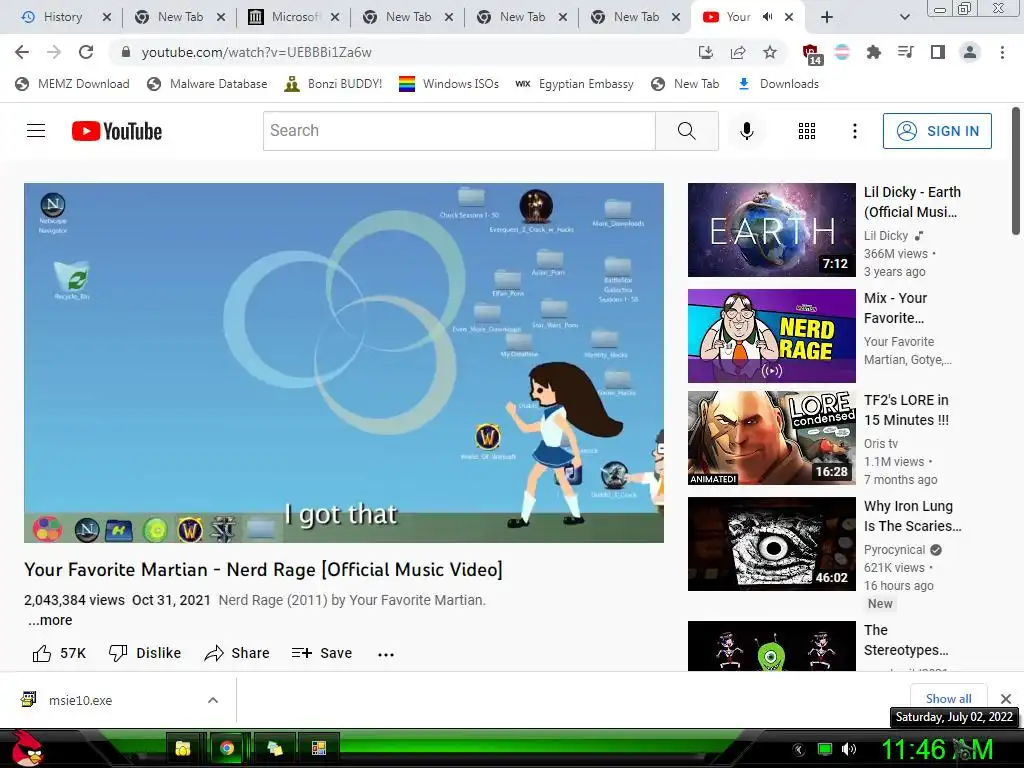Close the downloads bar
The height and width of the screenshot is (768, 1024).
click(1006, 699)
